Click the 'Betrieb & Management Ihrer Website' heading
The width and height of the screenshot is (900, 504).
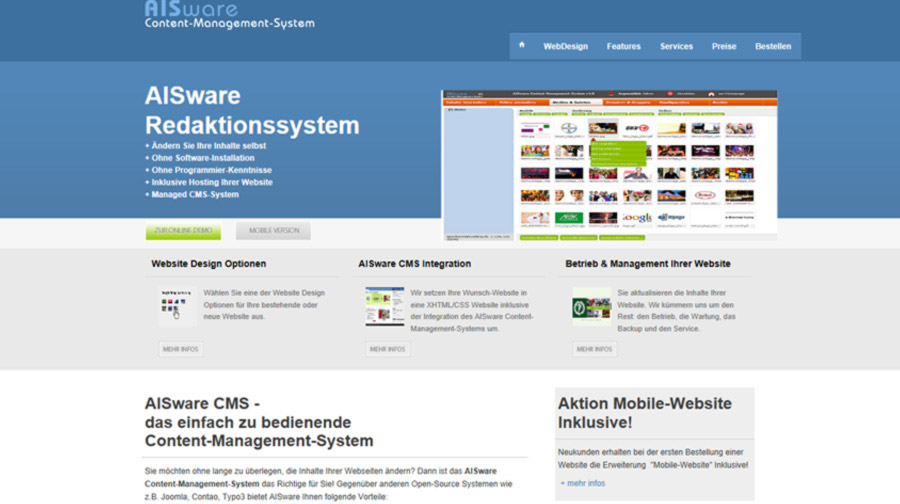[647, 264]
